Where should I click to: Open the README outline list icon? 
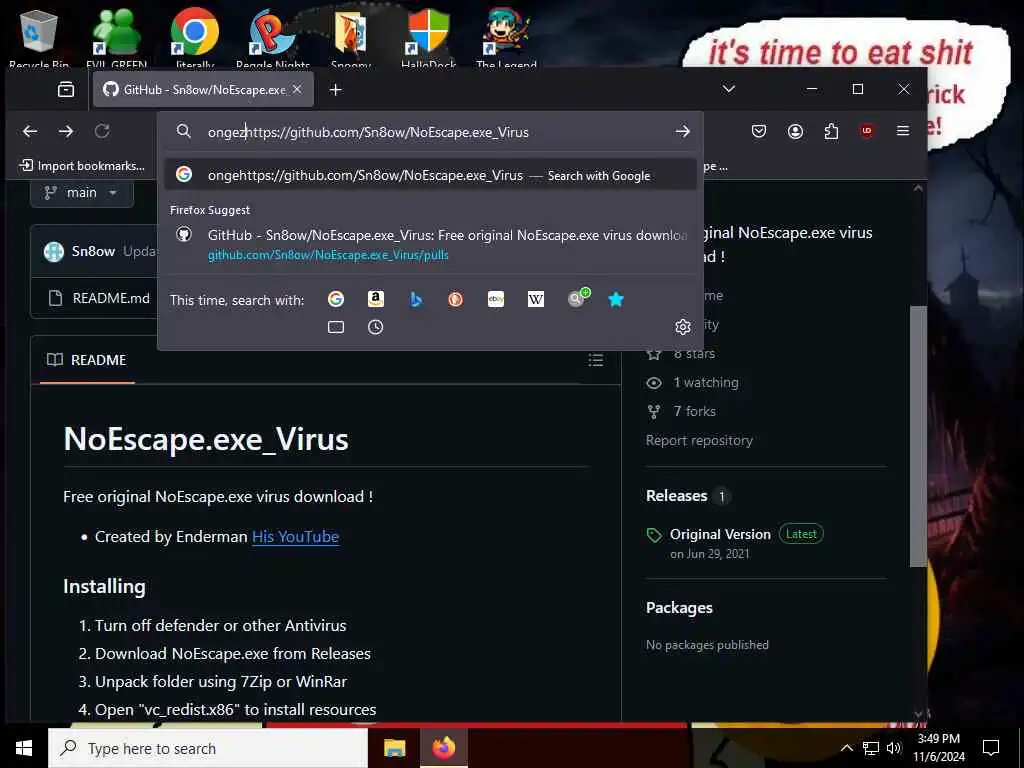click(596, 360)
